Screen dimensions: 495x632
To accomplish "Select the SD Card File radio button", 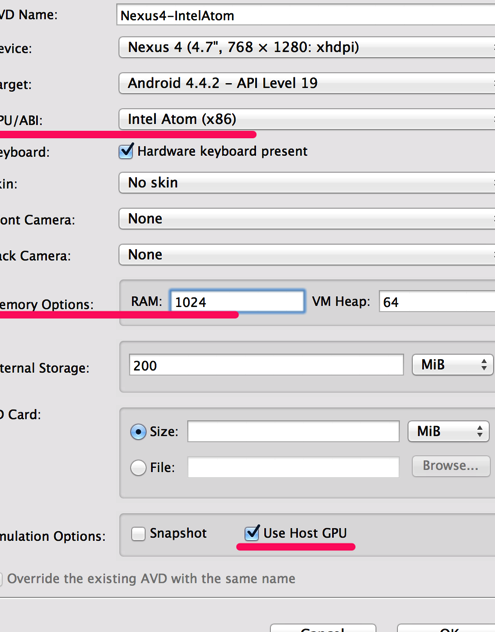I will [138, 468].
